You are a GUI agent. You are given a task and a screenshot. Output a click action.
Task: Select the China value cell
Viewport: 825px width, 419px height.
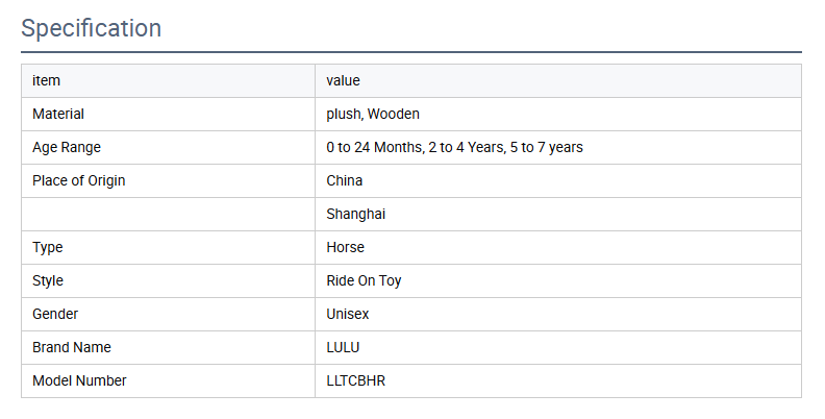pyautogui.click(x=558, y=181)
